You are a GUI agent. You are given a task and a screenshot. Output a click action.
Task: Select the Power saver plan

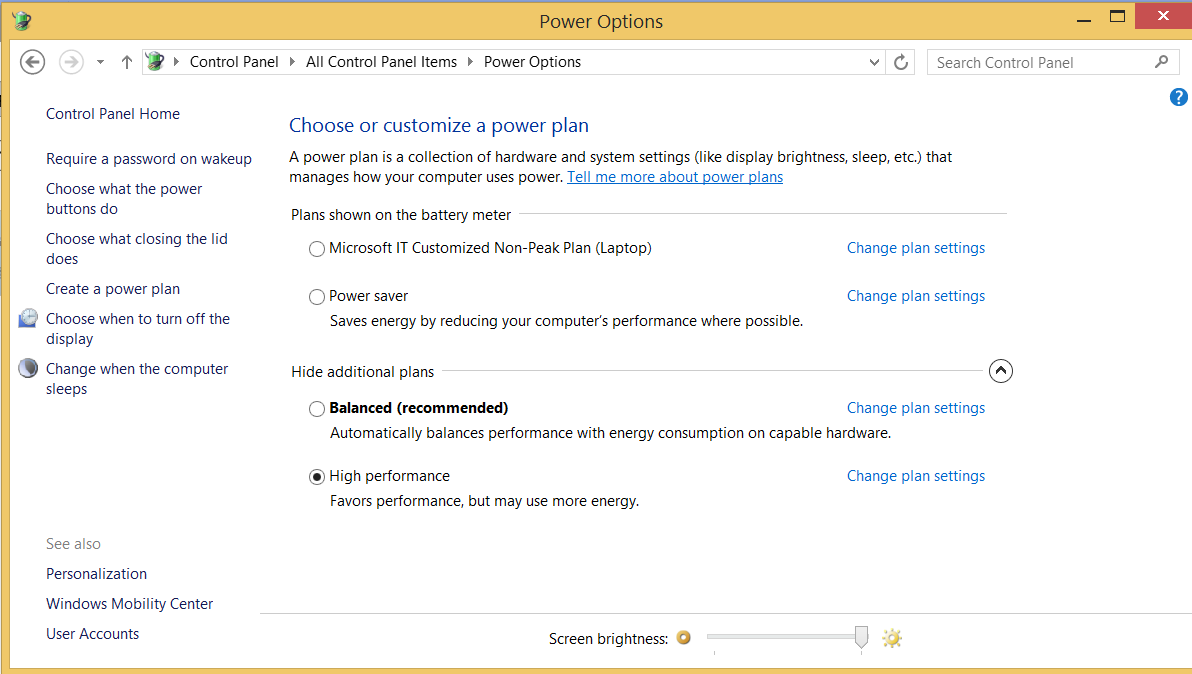coord(317,297)
